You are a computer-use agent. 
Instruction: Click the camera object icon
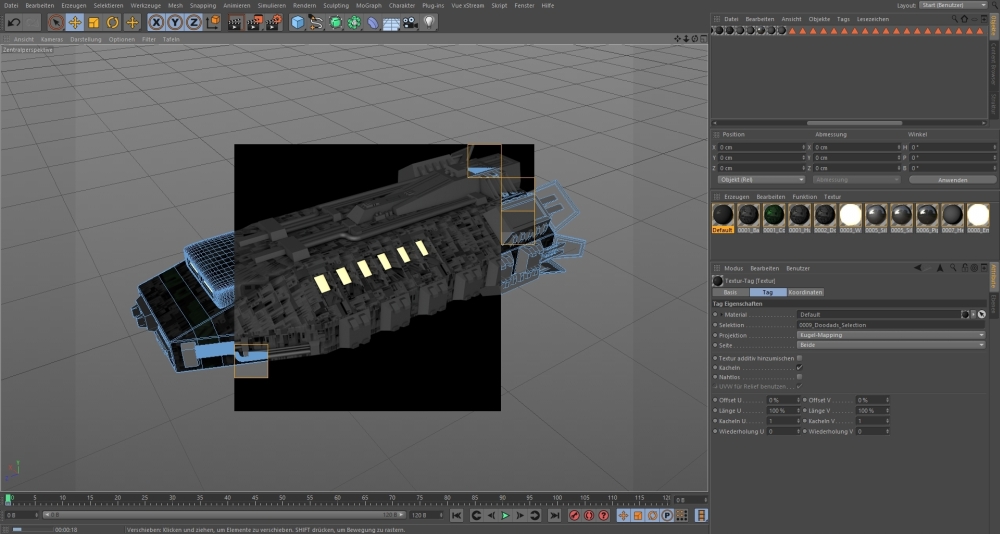tap(410, 22)
